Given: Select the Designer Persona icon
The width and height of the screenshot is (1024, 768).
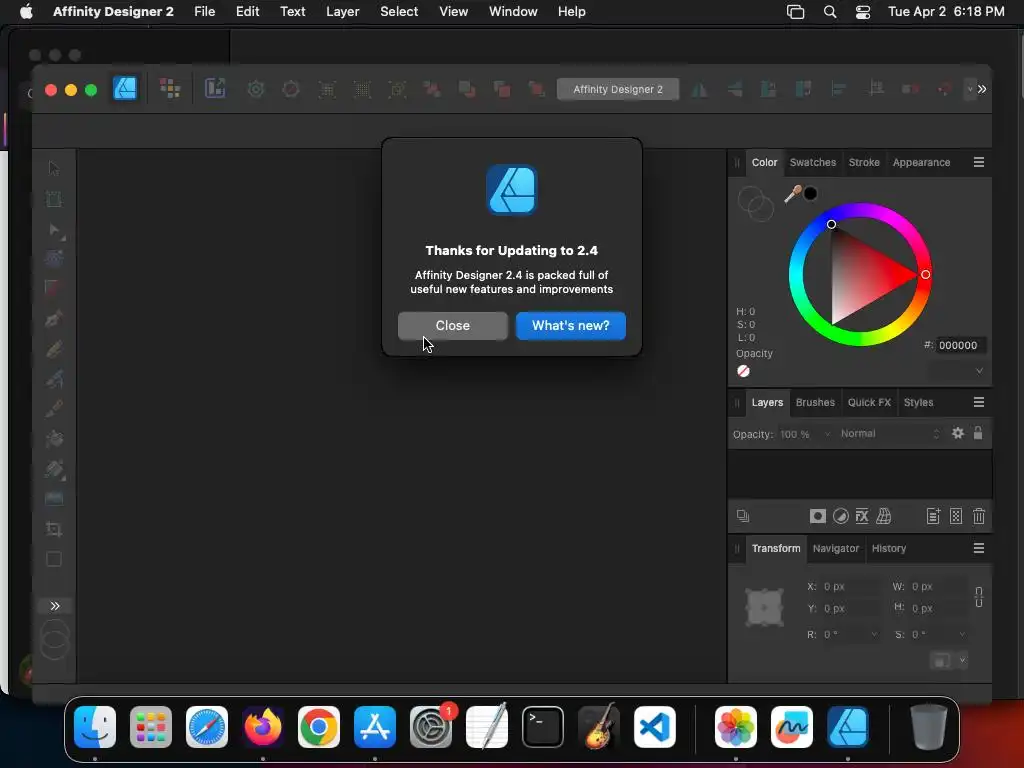Looking at the screenshot, I should (125, 89).
